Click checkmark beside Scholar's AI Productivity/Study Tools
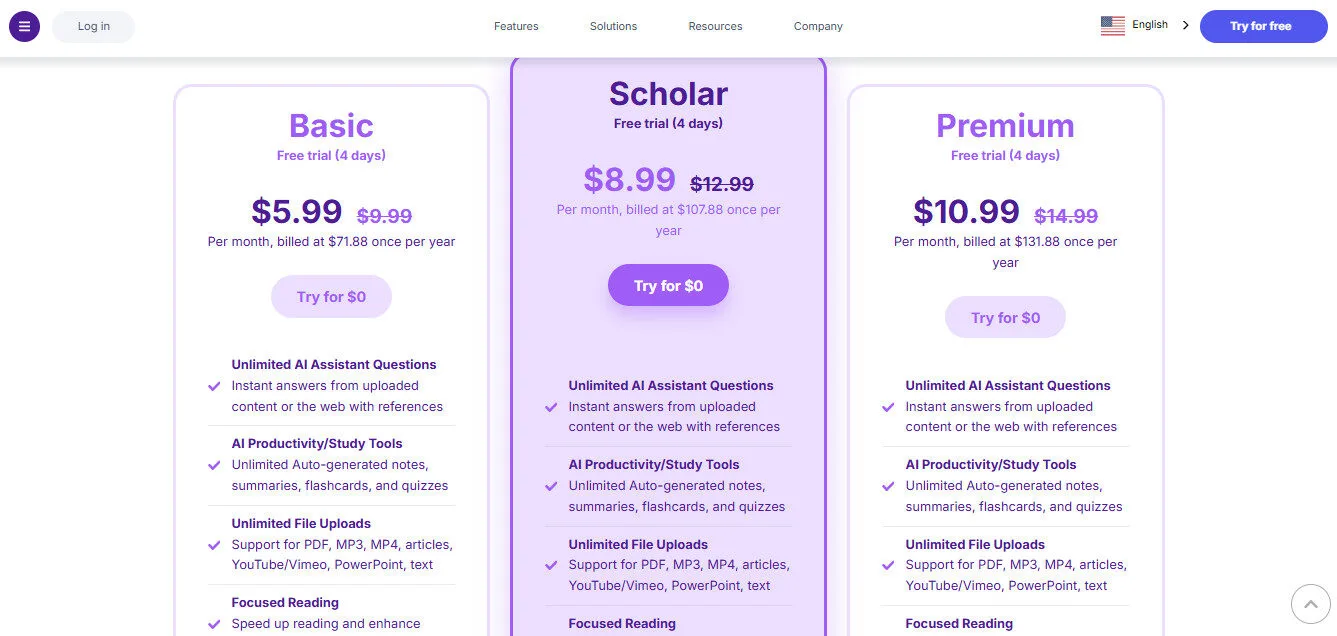The image size is (1337, 636). [551, 486]
